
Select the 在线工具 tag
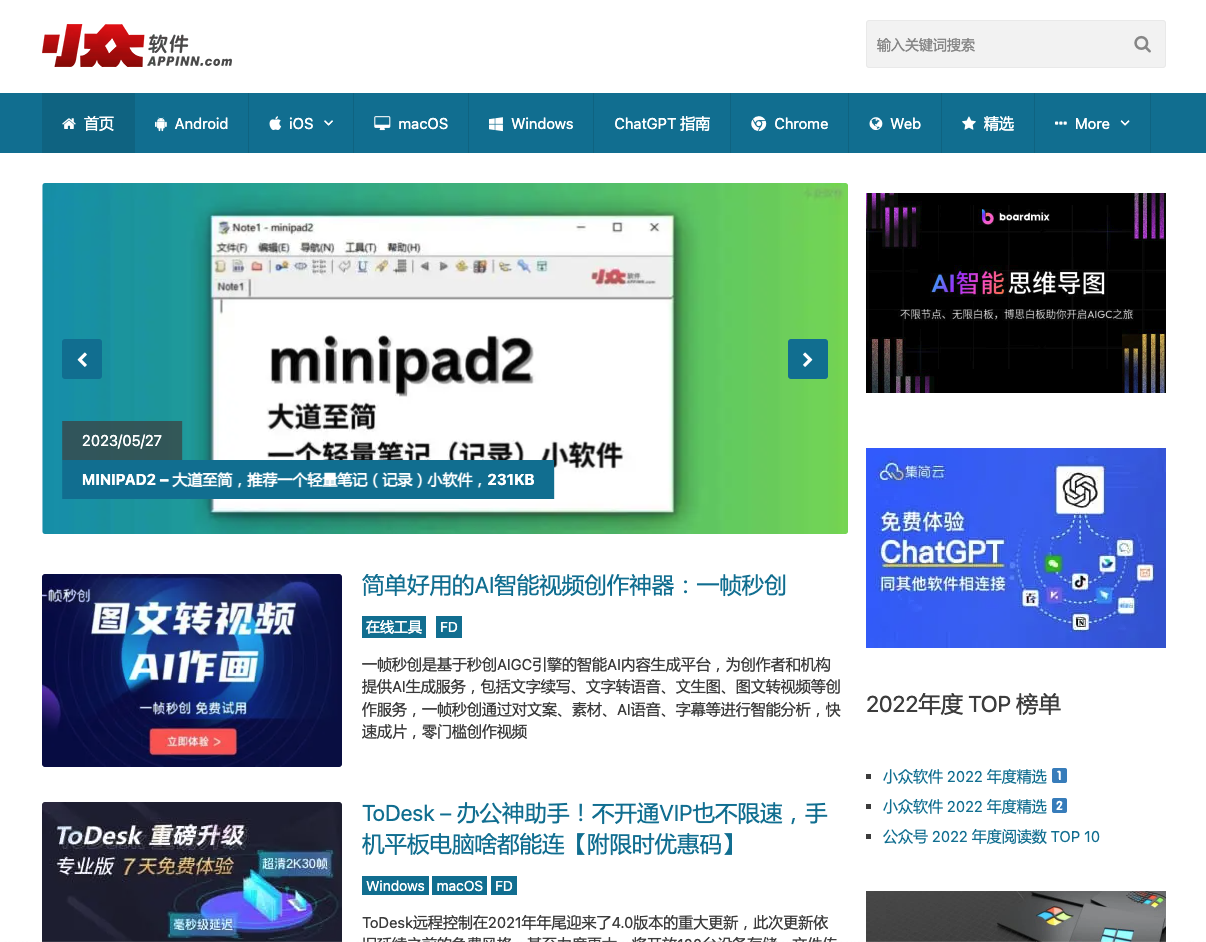pyautogui.click(x=394, y=627)
